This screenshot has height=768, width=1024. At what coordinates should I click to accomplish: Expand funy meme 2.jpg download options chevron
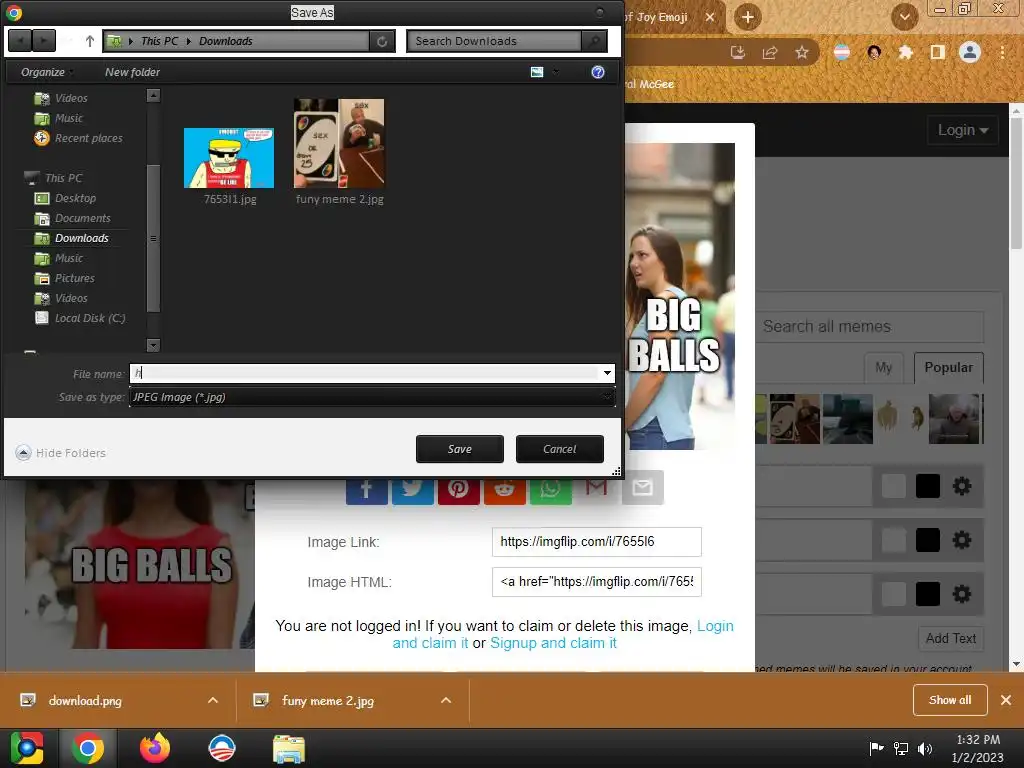coord(446,700)
